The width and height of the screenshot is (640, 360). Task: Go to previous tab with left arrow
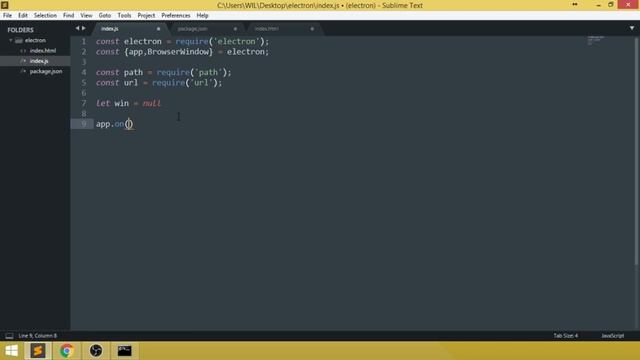click(78, 28)
